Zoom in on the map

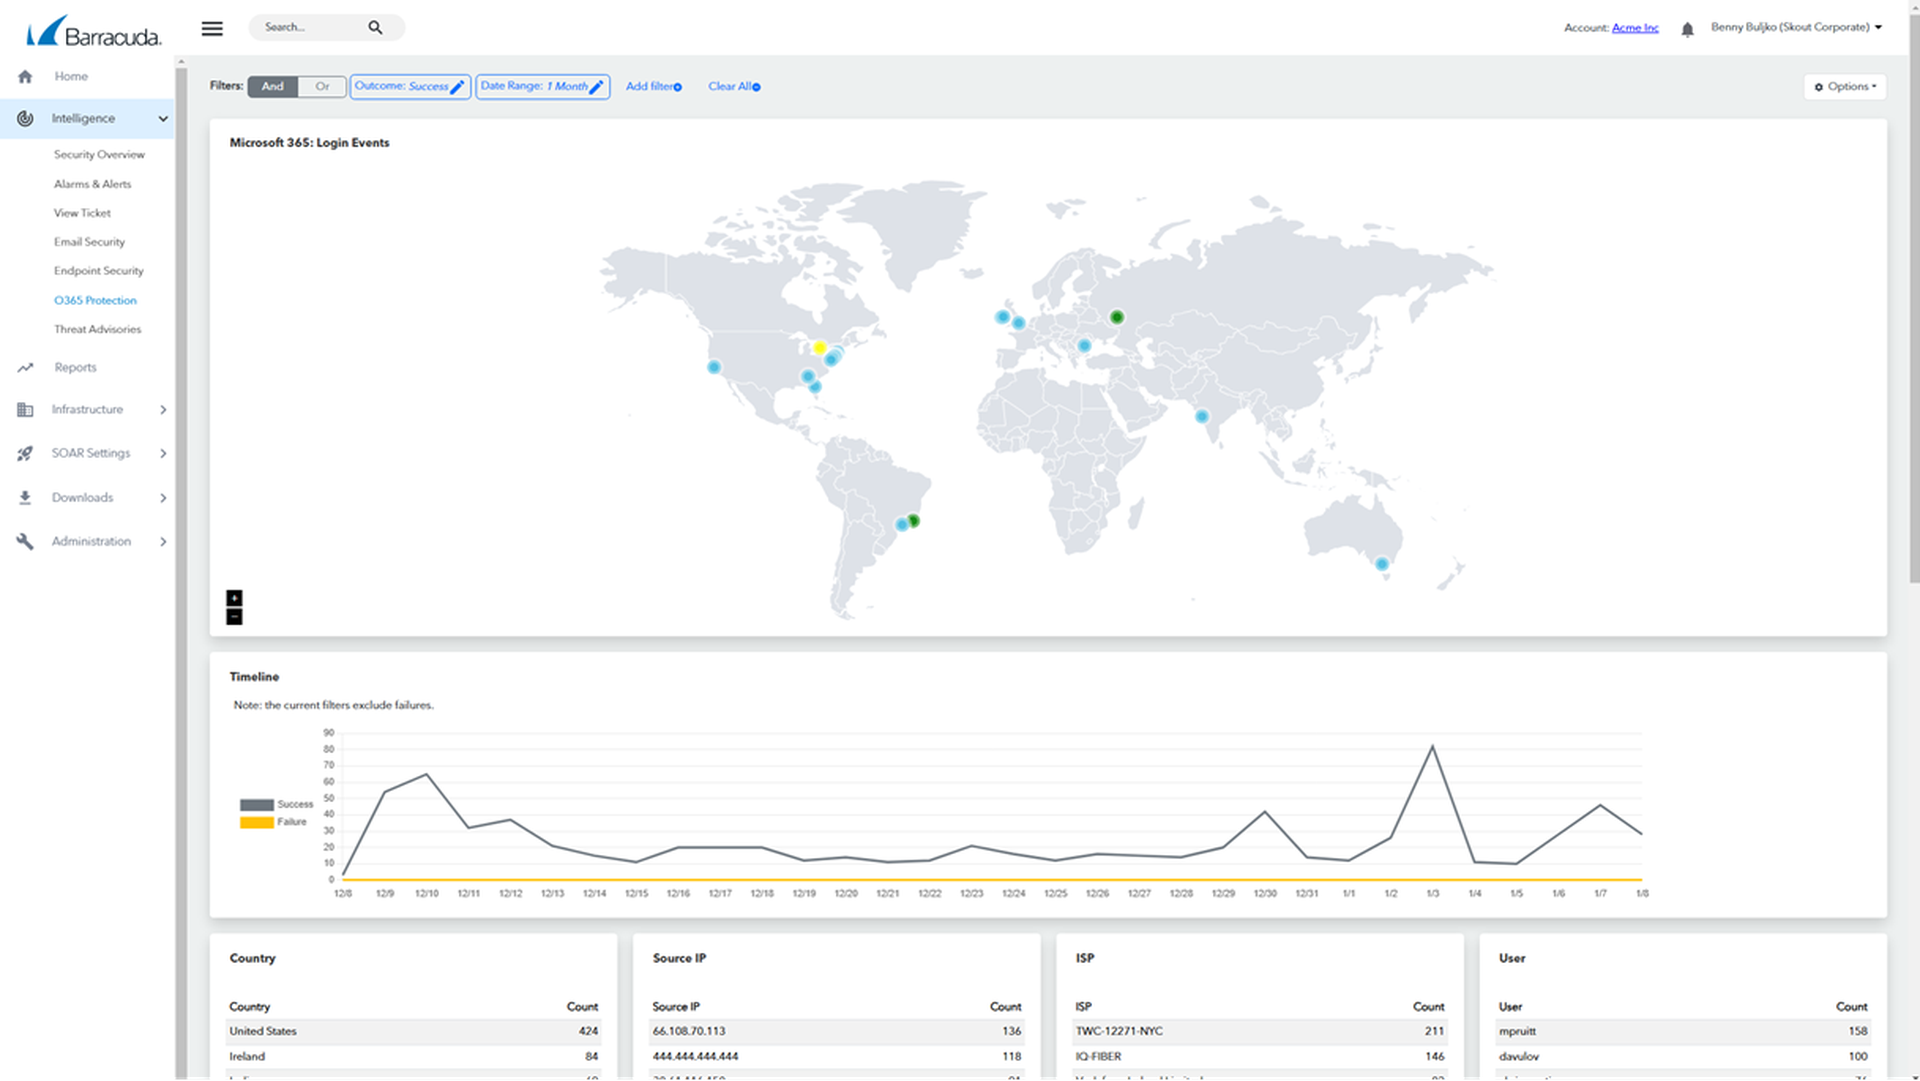[234, 598]
